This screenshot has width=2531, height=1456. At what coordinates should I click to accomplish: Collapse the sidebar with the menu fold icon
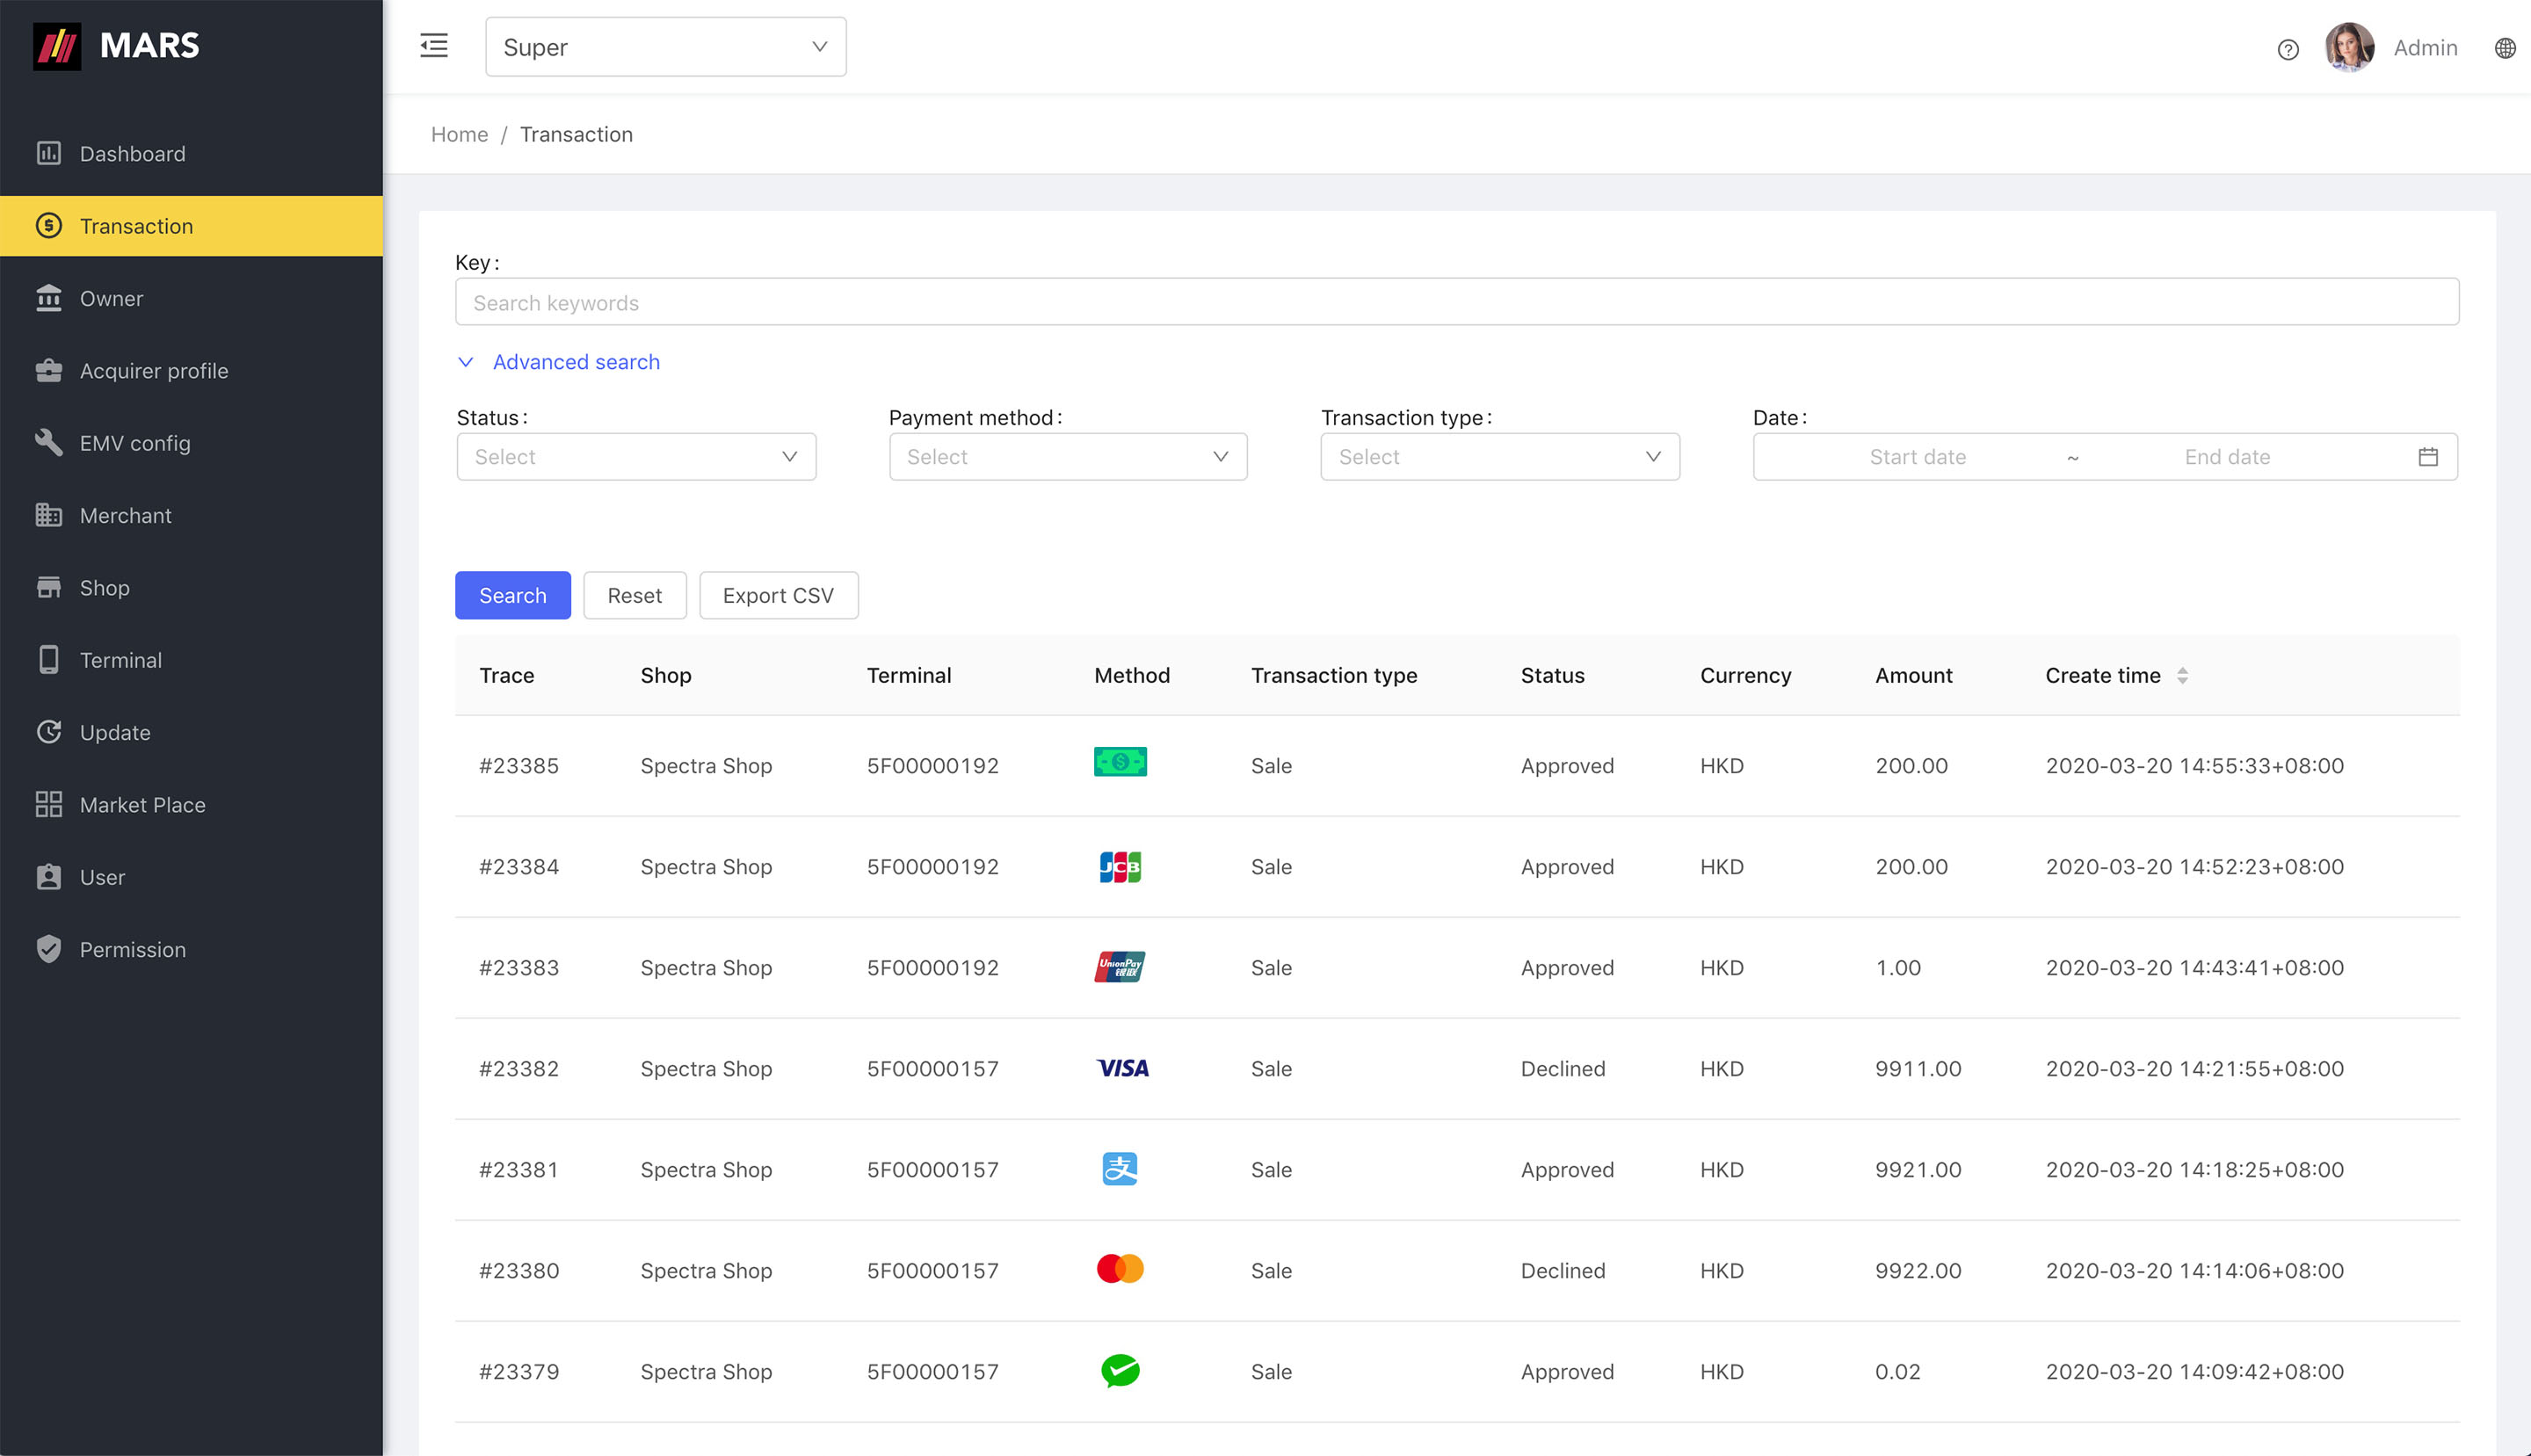pos(433,46)
